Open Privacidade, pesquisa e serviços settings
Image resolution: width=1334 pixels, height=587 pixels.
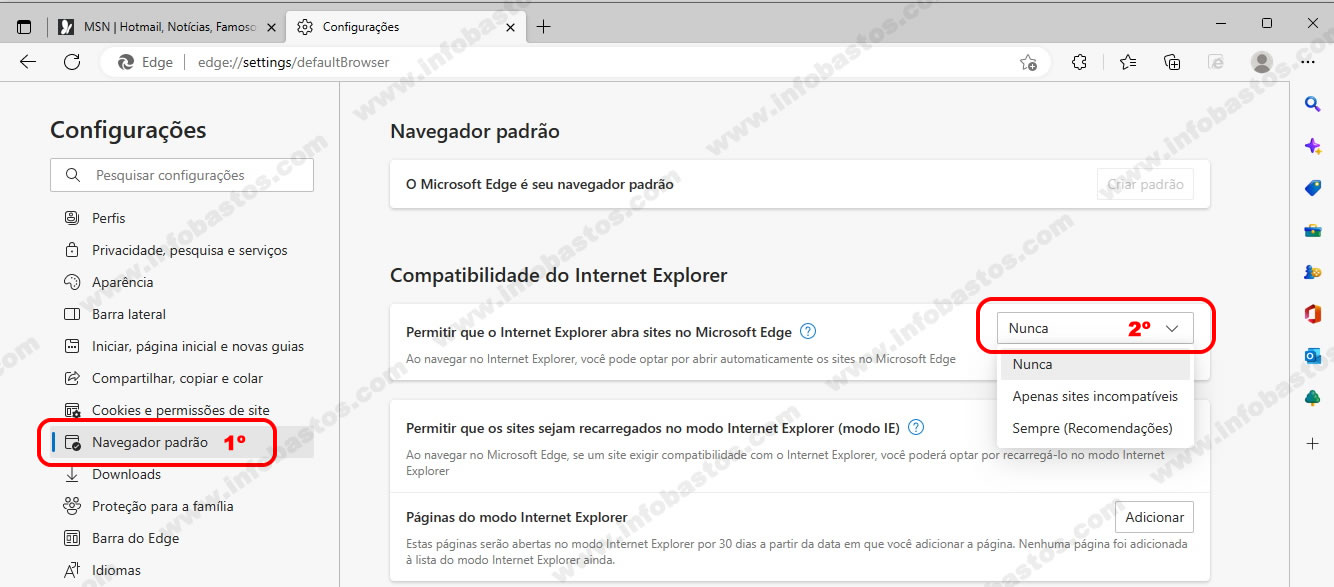(182, 250)
